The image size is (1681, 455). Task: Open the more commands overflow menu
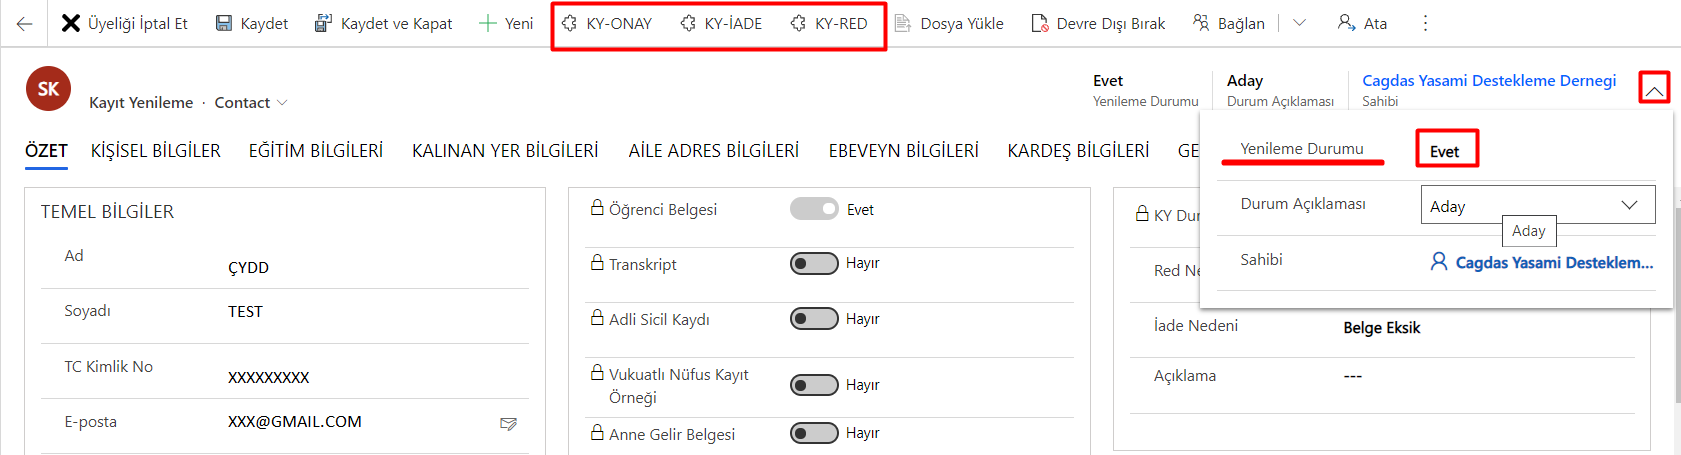pos(1425,23)
